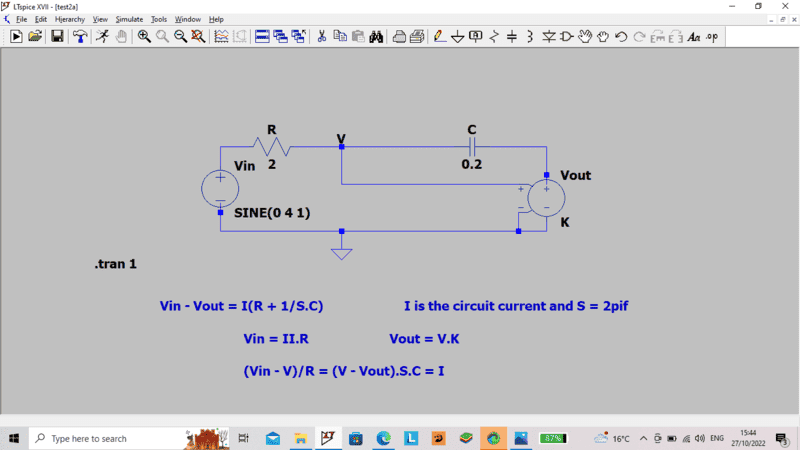The height and width of the screenshot is (450, 800).
Task: Select the Label Net tool
Action: tap(476, 37)
